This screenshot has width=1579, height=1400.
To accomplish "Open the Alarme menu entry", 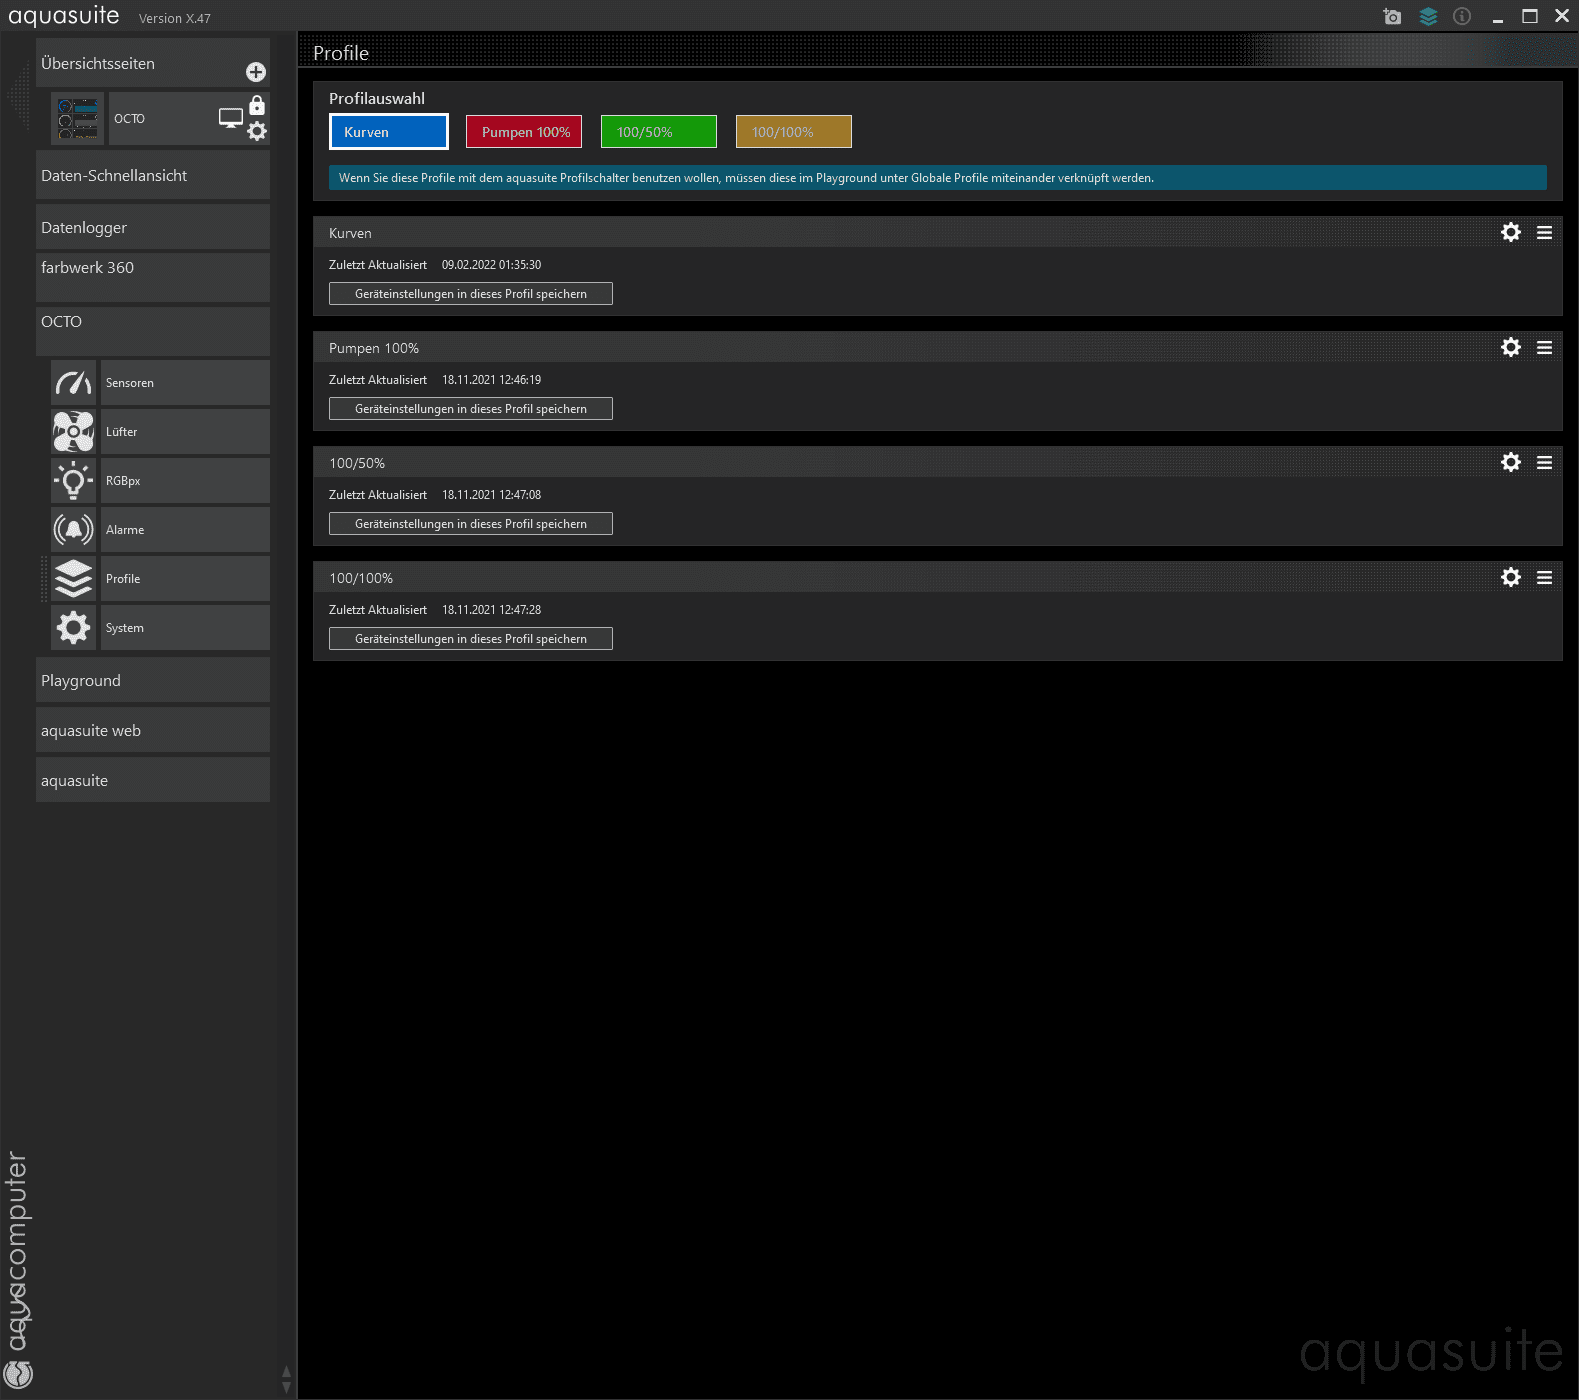I will [185, 530].
